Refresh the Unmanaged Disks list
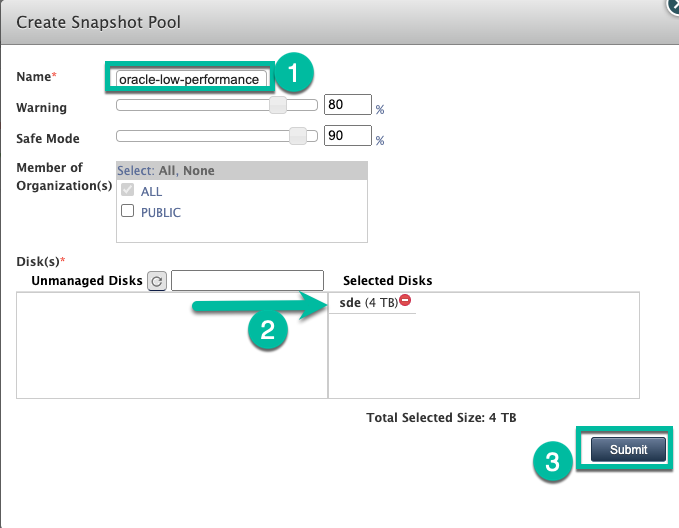679x528 pixels. click(157, 282)
